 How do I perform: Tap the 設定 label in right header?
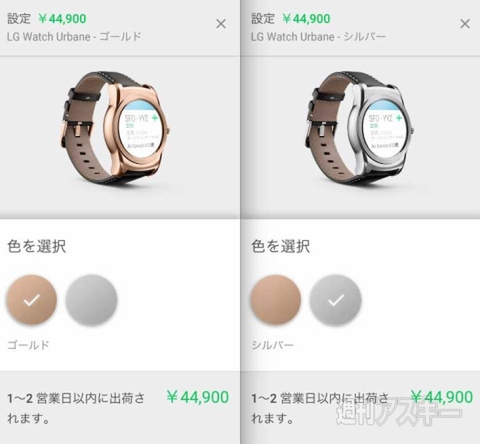(263, 19)
